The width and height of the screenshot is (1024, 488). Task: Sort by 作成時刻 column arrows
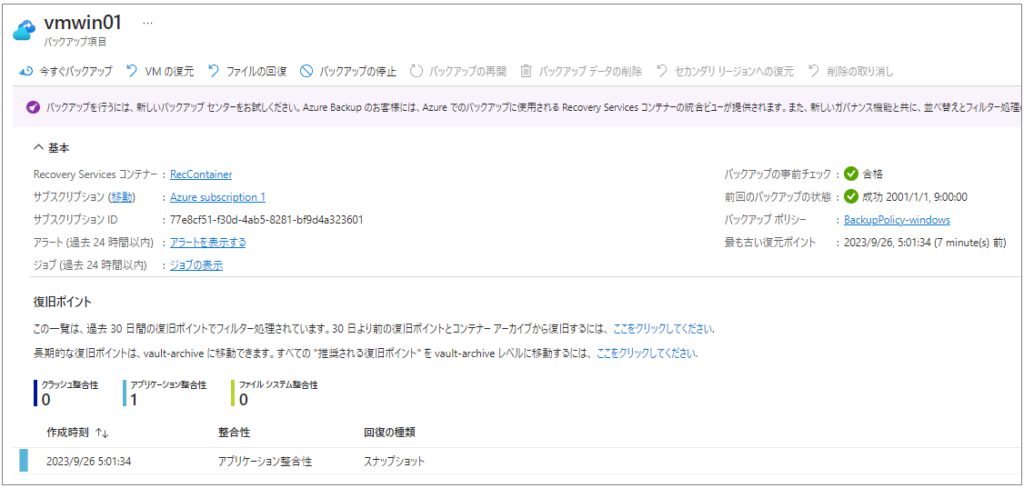(102, 432)
